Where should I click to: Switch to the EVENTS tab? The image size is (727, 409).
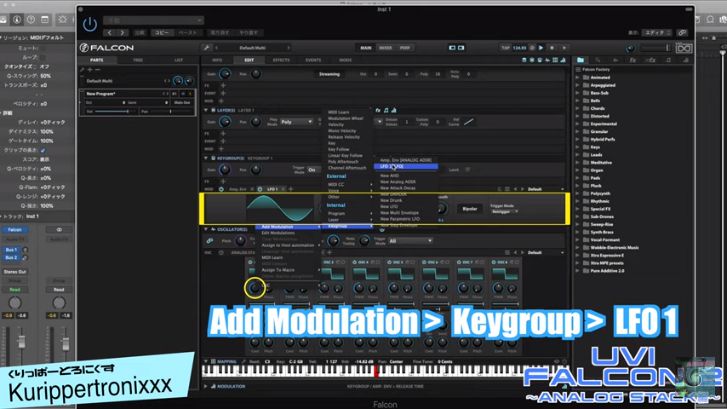coord(313,60)
